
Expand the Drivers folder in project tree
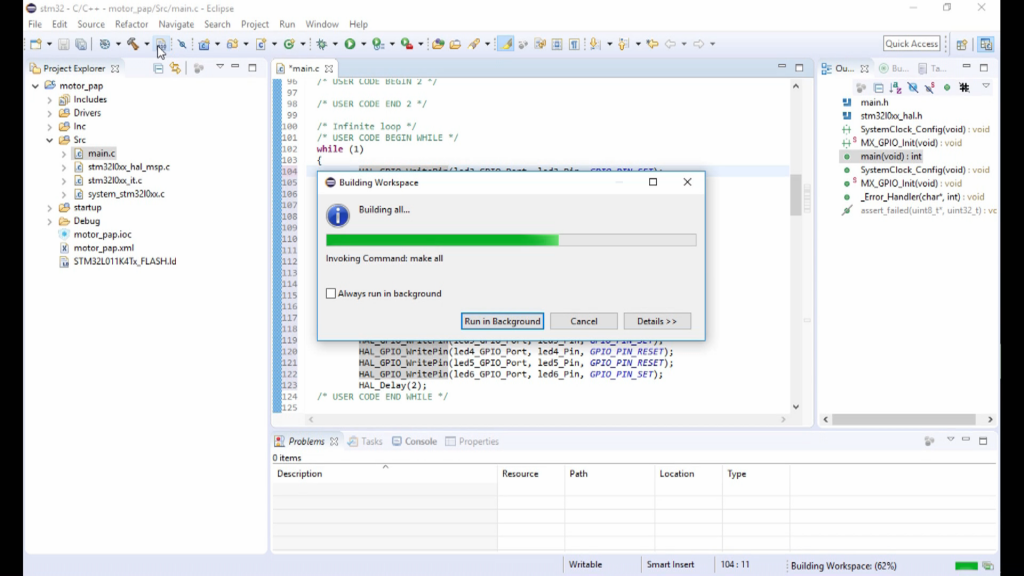pos(49,113)
